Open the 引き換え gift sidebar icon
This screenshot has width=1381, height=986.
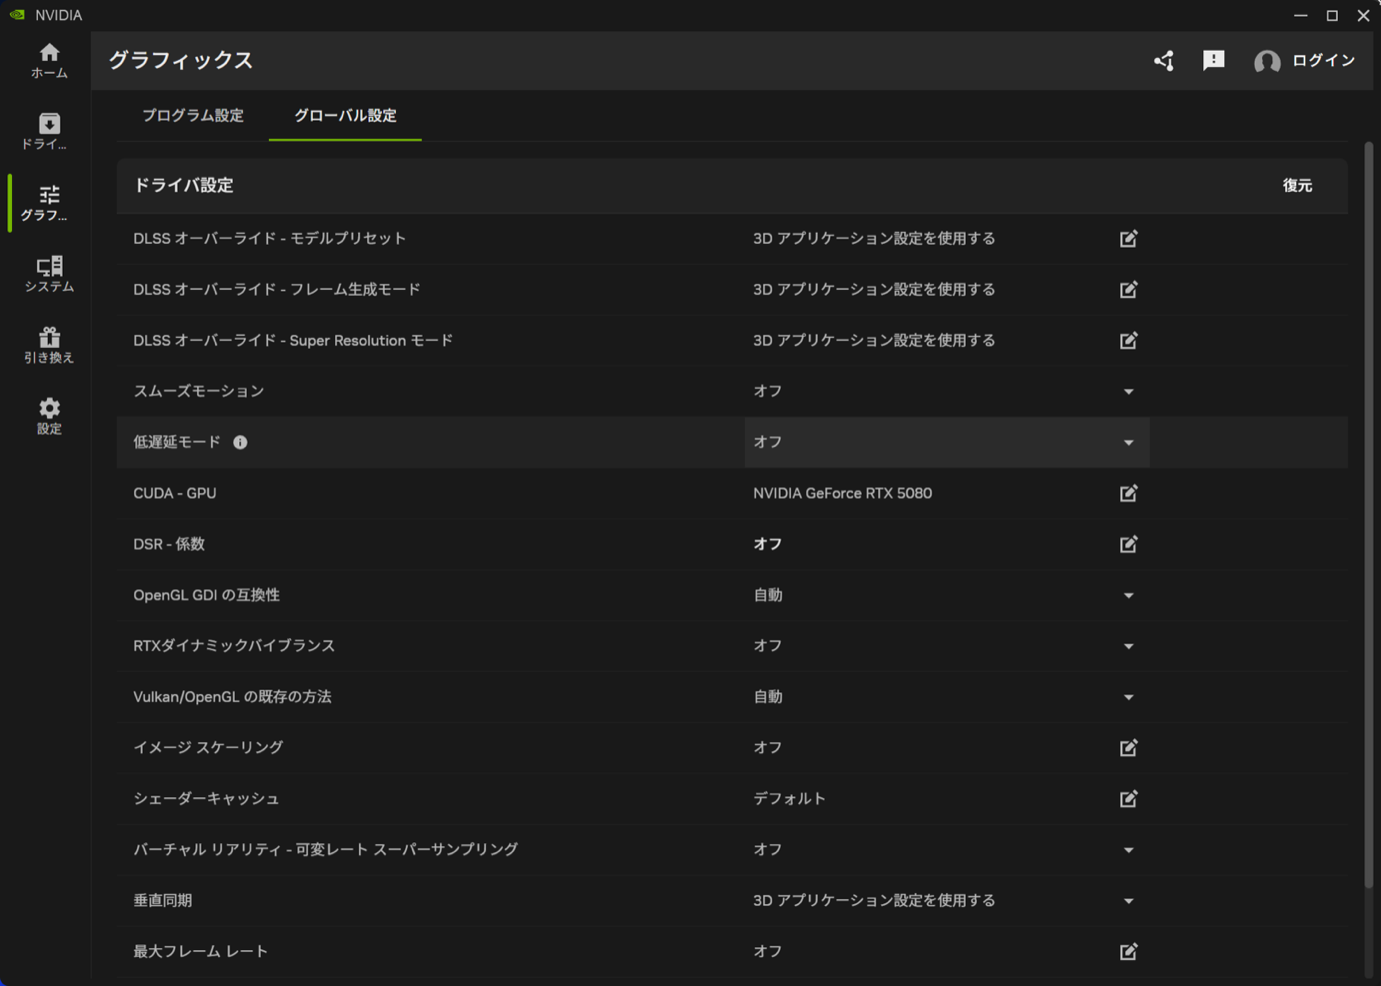click(x=49, y=345)
